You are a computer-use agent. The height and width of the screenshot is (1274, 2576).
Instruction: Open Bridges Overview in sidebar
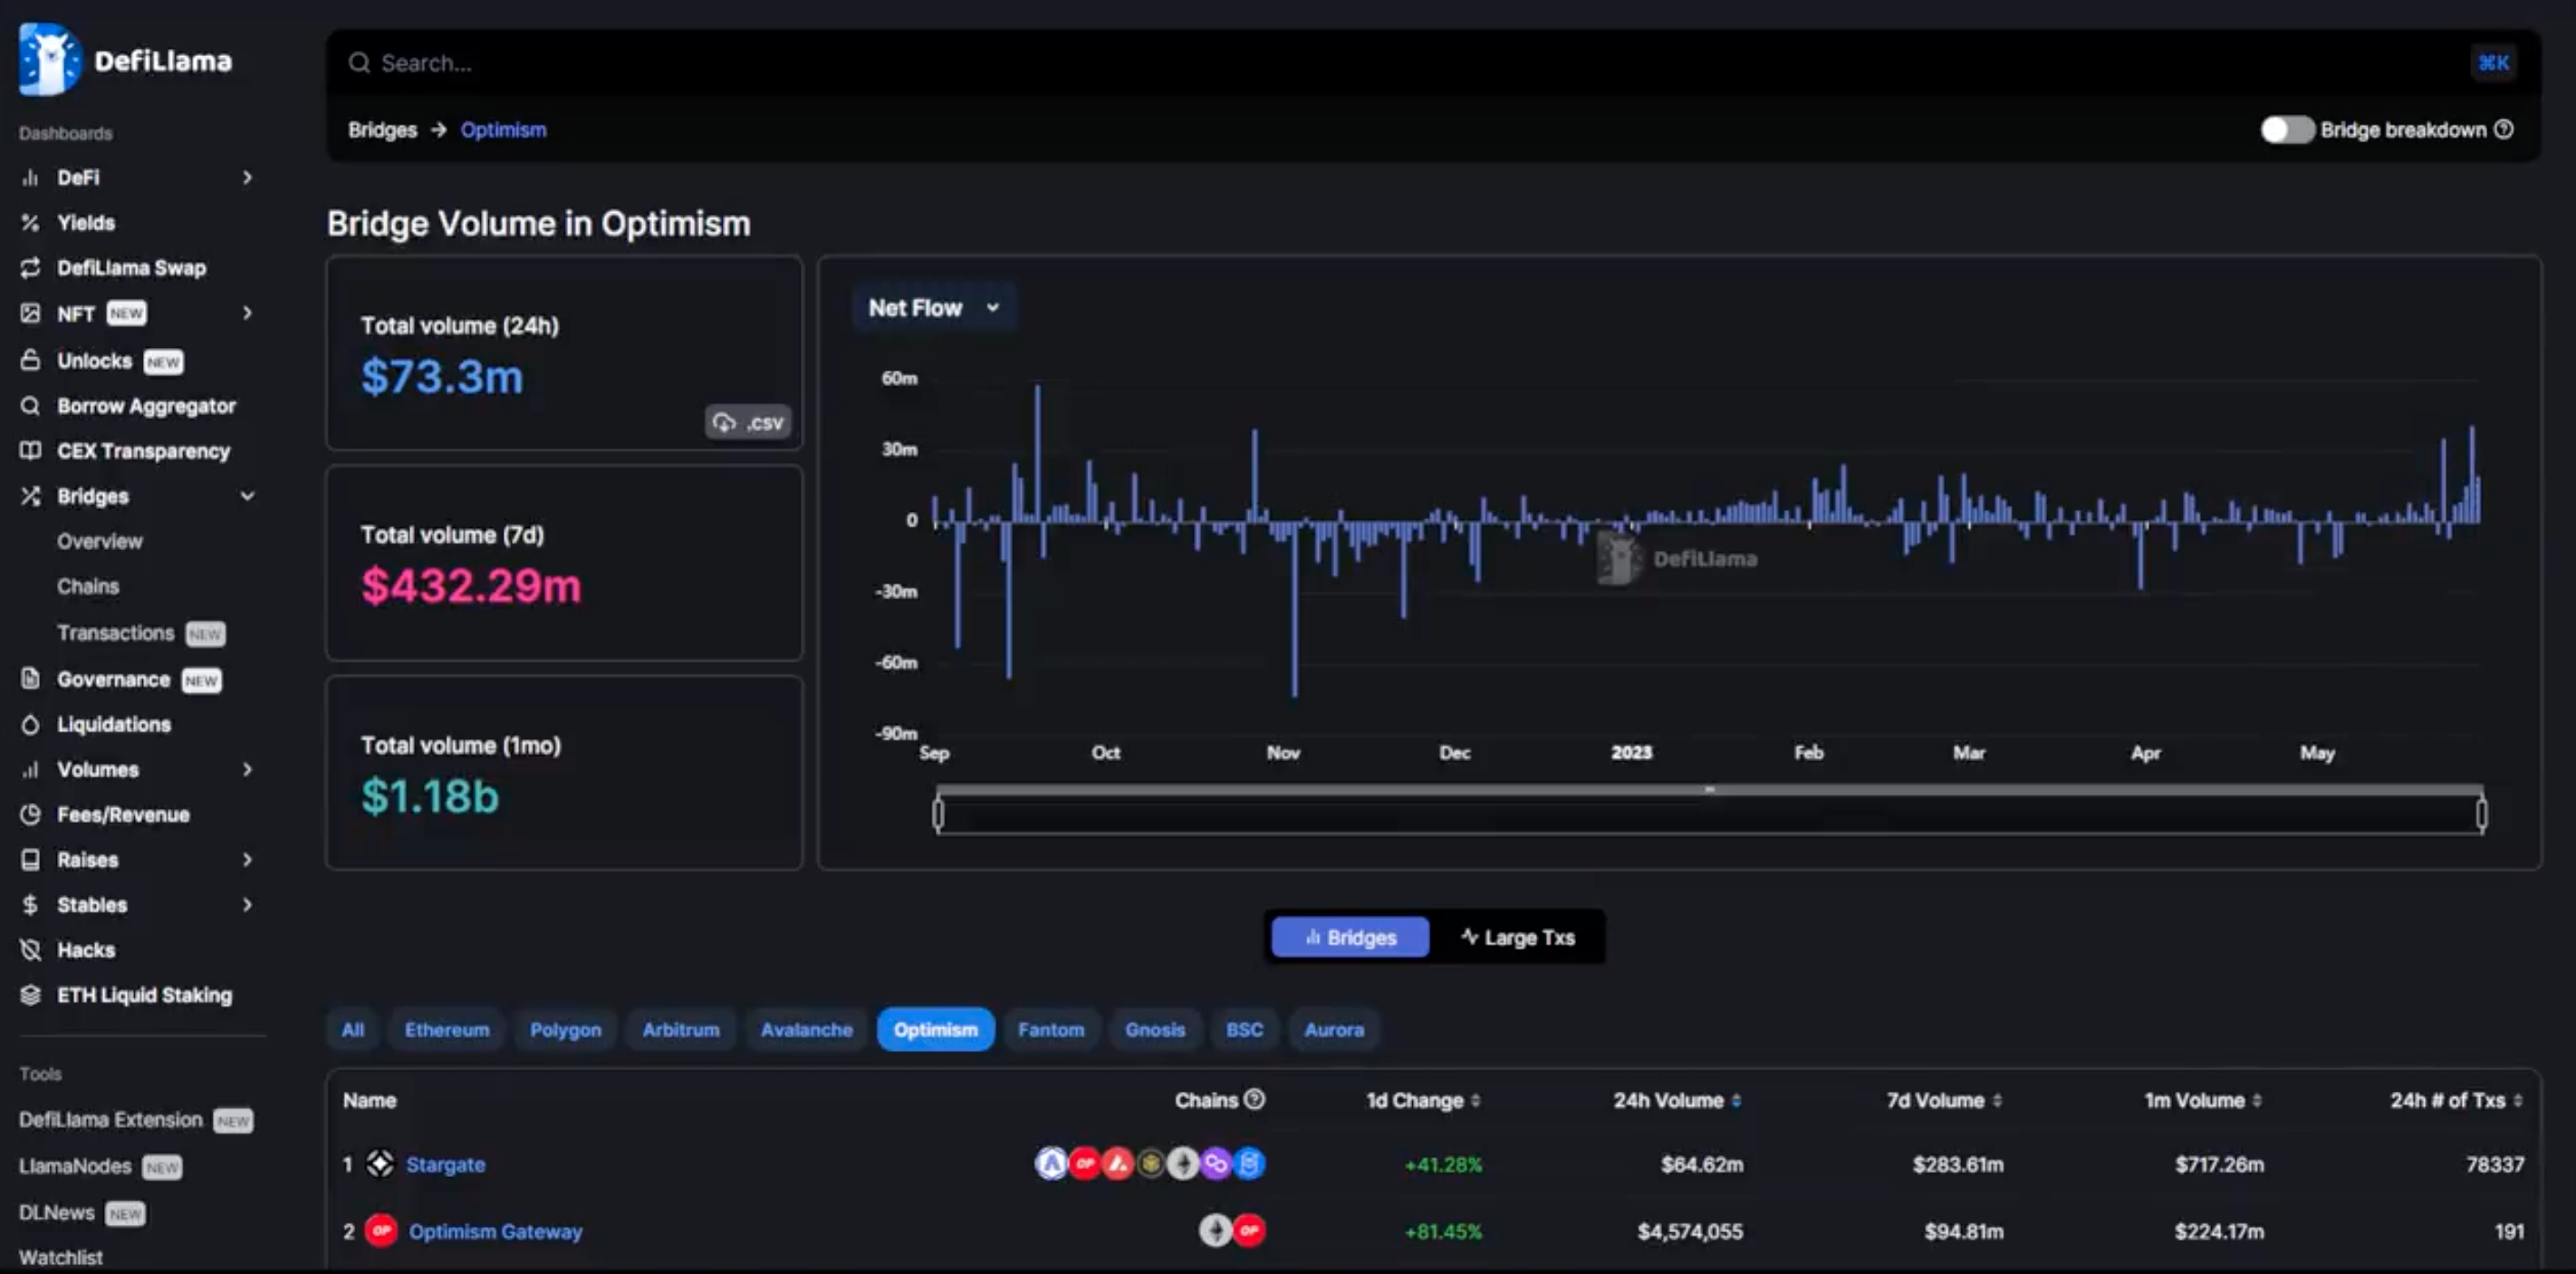pyautogui.click(x=100, y=541)
